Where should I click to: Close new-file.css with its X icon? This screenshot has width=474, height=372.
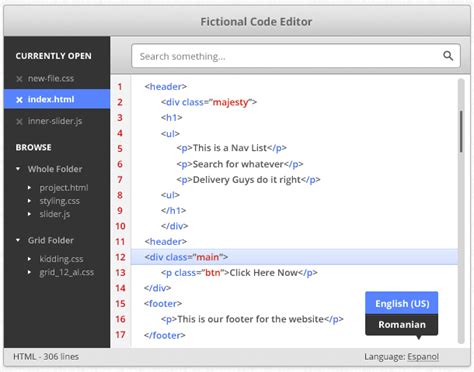coord(19,79)
